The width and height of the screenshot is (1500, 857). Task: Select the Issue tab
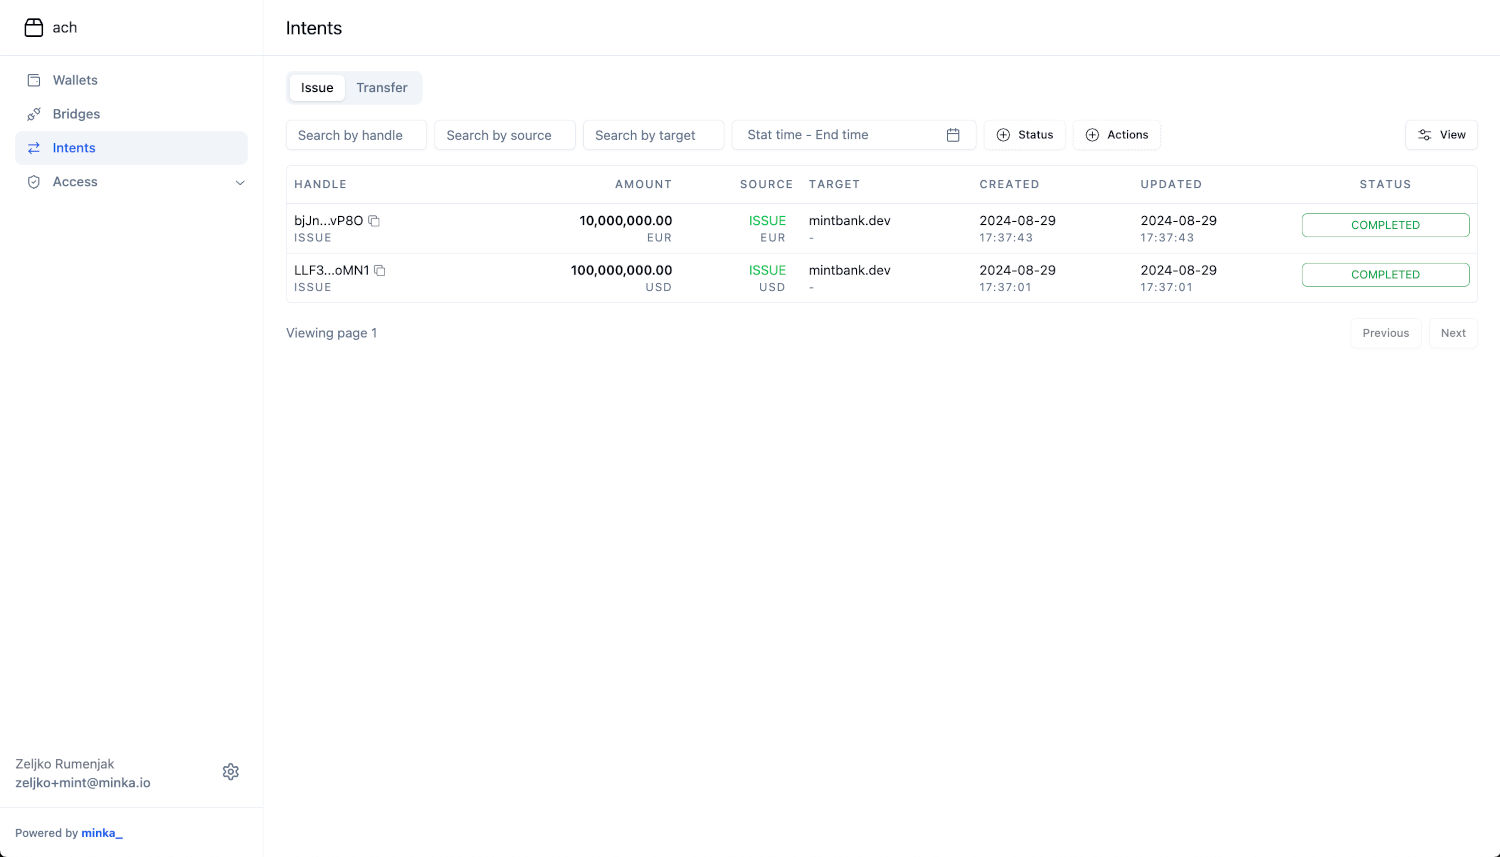pyautogui.click(x=317, y=88)
